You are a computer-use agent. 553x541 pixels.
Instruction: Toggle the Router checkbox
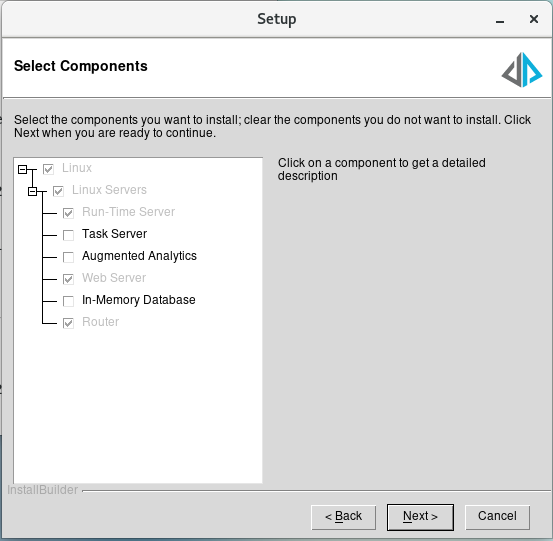coord(68,323)
